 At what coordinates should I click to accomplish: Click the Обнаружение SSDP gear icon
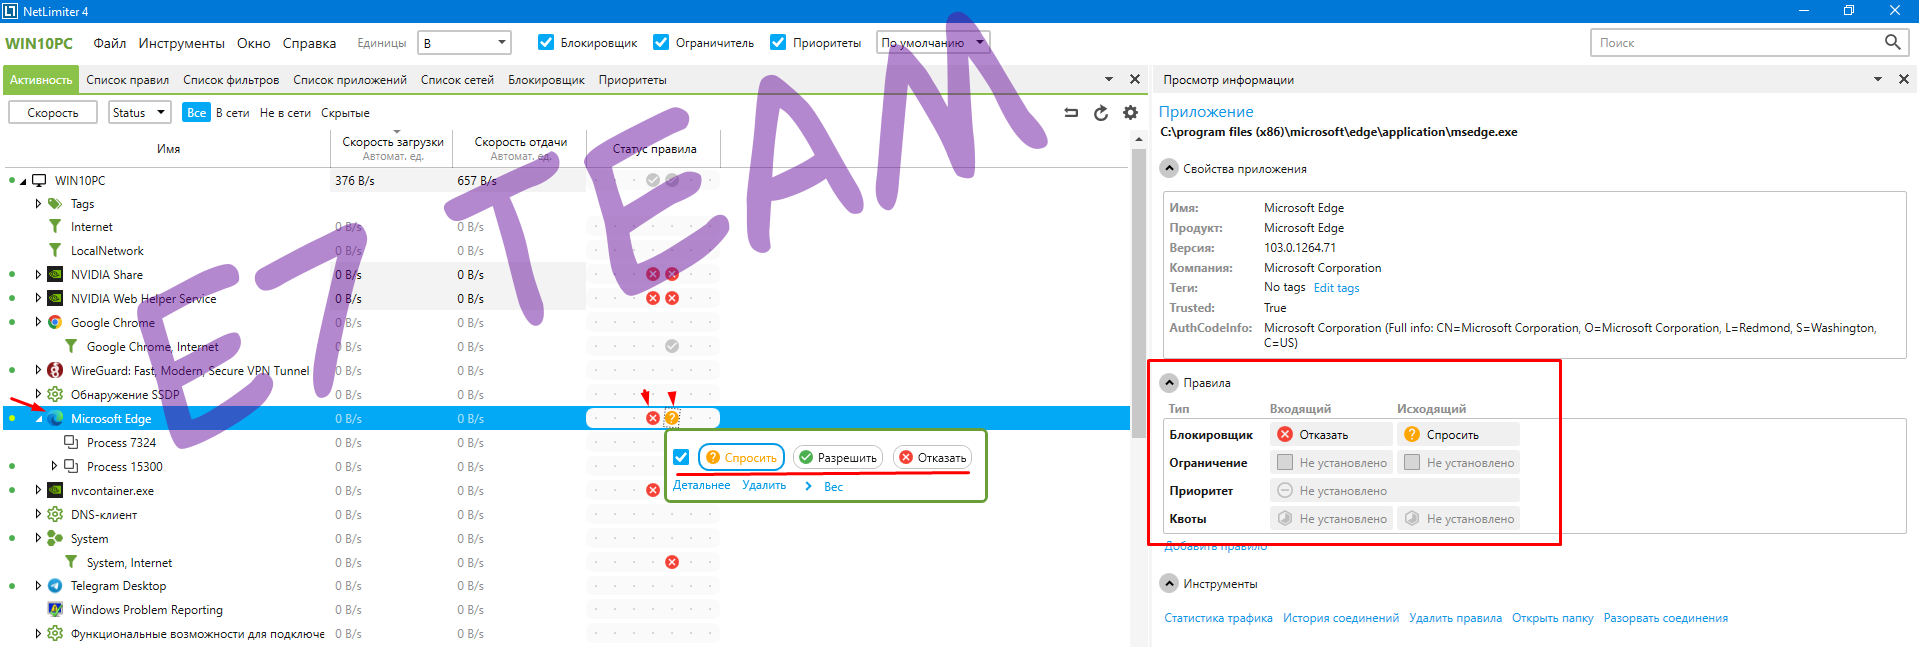(55, 394)
